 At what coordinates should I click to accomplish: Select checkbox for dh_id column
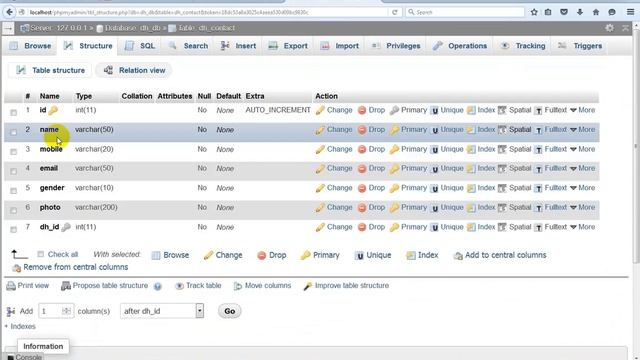coord(13,229)
